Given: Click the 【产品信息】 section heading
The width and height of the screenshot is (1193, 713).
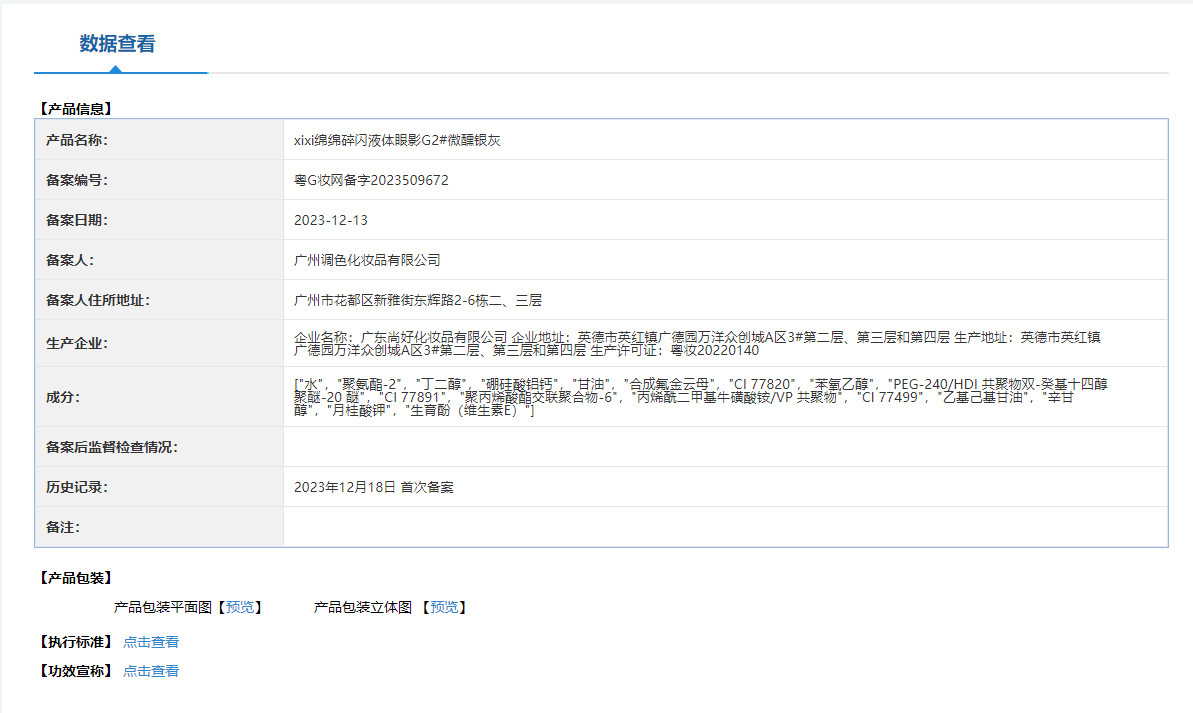Looking at the screenshot, I should [76, 109].
